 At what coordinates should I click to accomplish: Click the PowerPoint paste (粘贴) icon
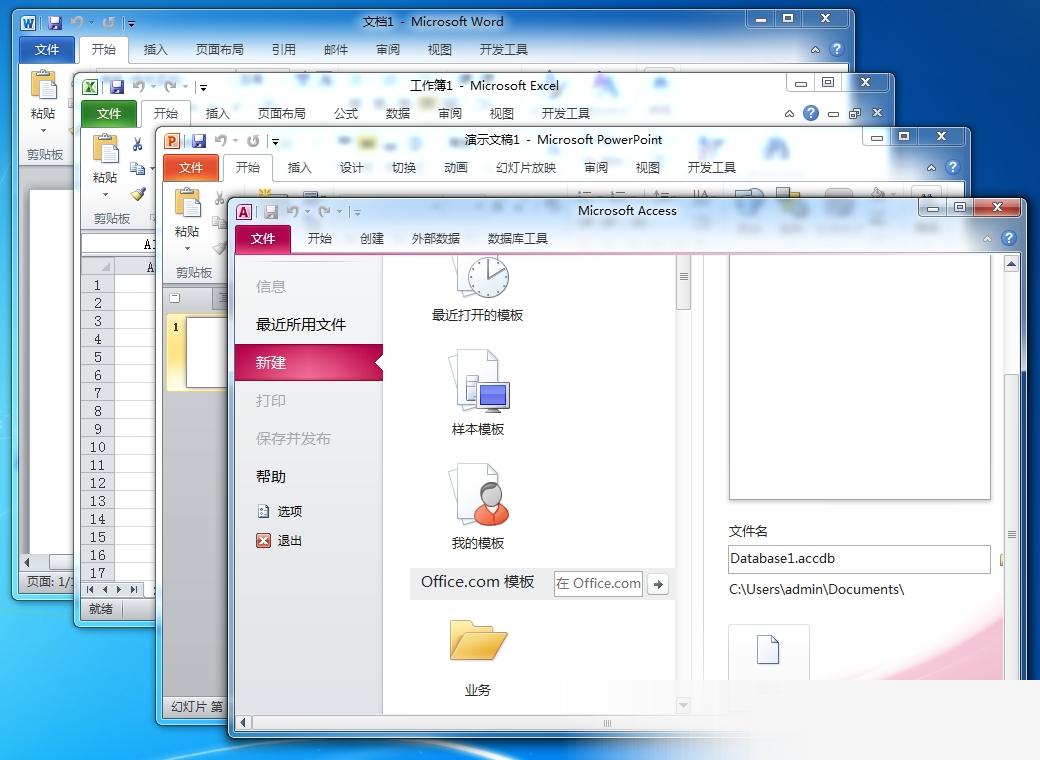pos(188,203)
